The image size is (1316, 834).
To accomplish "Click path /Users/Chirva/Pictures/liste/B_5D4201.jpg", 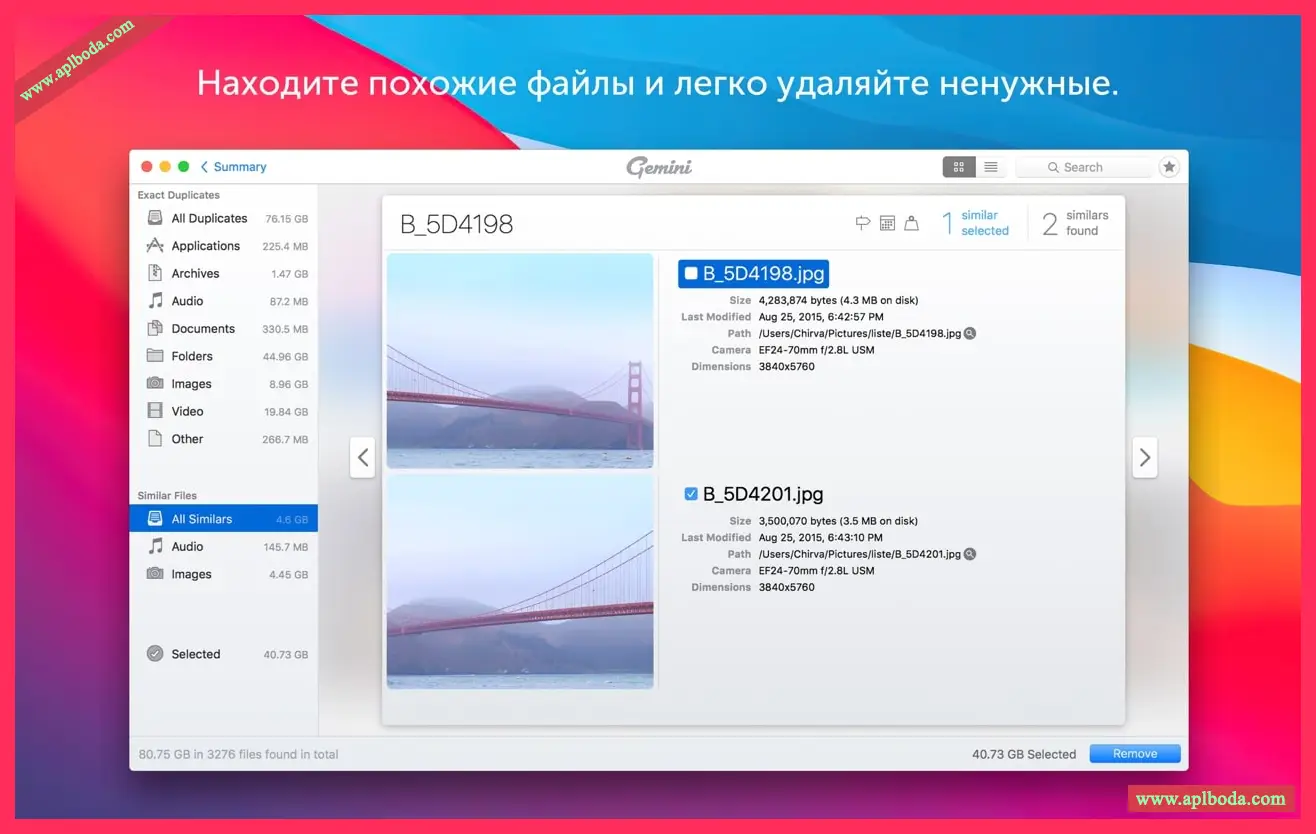I will 859,554.
